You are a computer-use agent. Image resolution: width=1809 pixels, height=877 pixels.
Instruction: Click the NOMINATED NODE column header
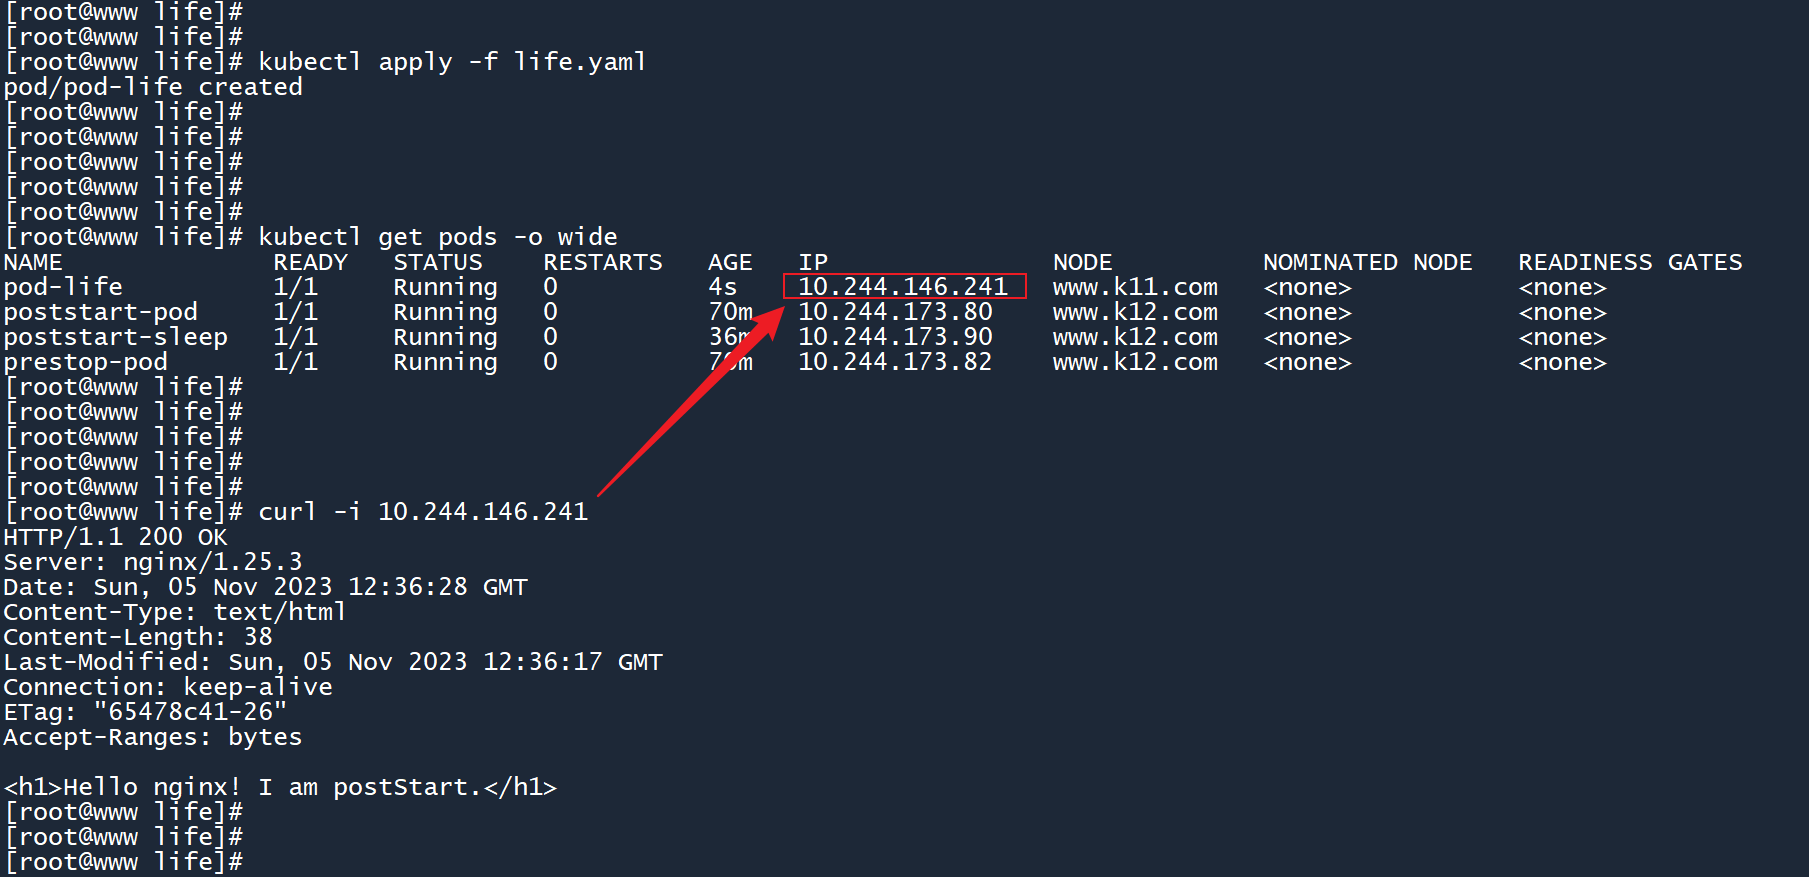tap(1367, 262)
